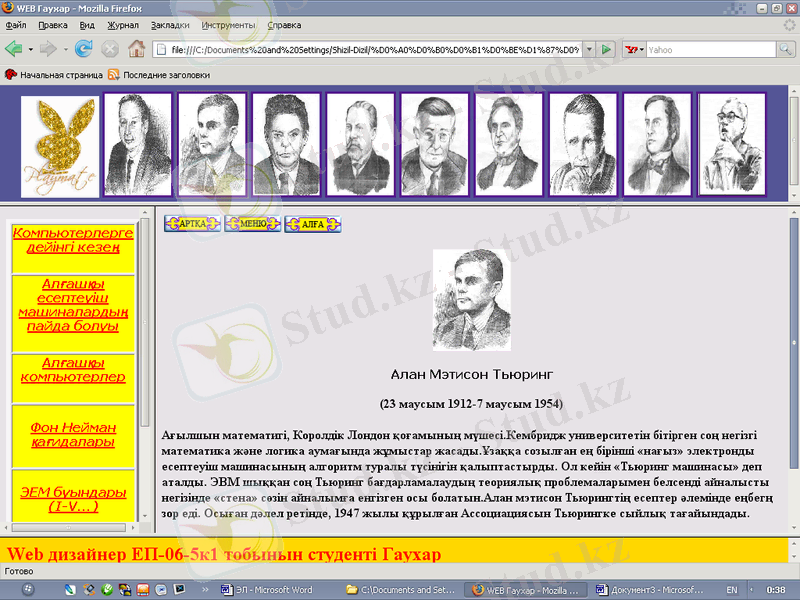Image resolution: width=800 pixels, height=600 pixels.
Task: Go to the Home page icon
Action: pyautogui.click(x=136, y=49)
